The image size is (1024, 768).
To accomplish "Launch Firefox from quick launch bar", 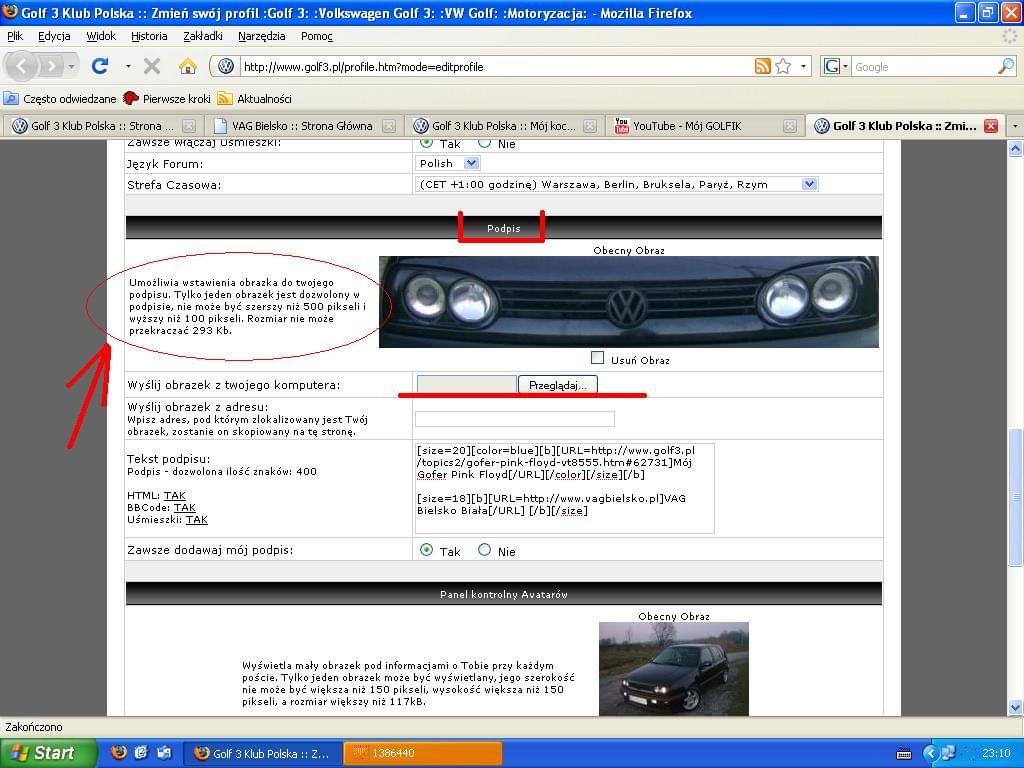I will [119, 753].
